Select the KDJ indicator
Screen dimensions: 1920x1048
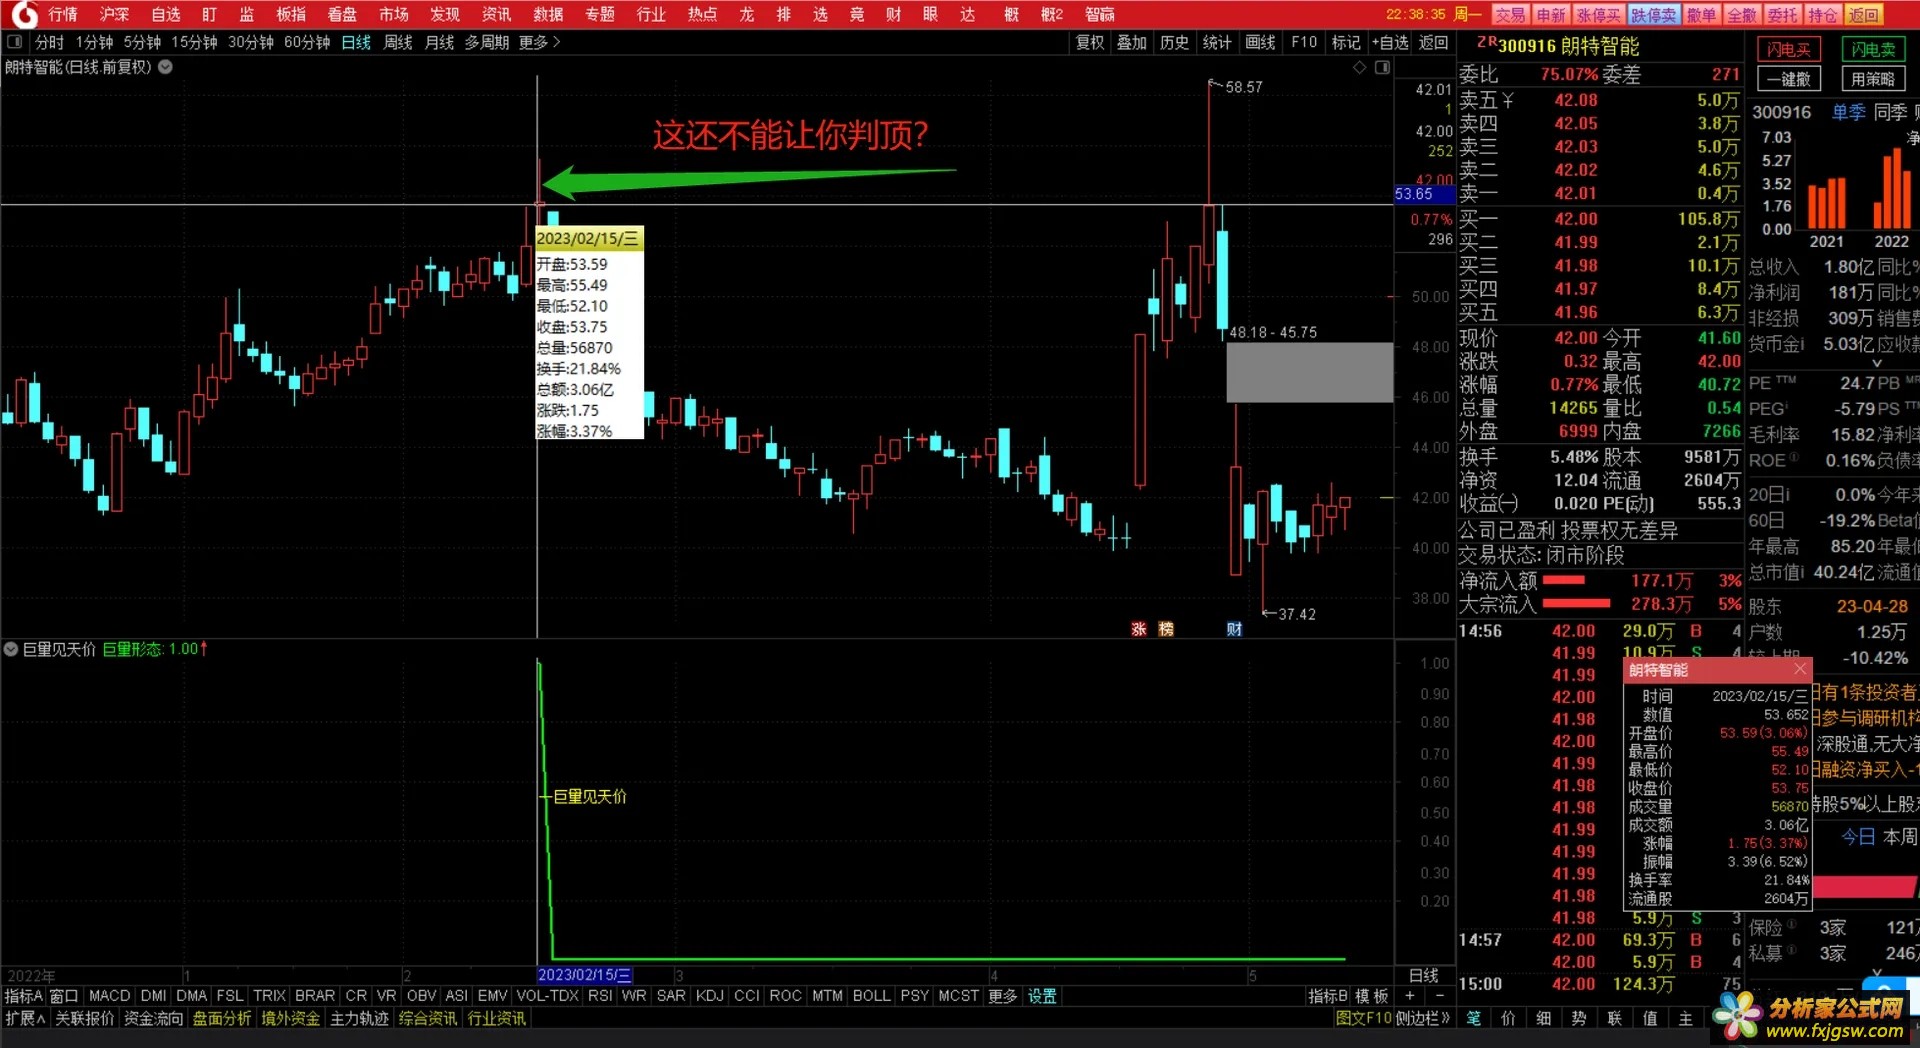(709, 996)
